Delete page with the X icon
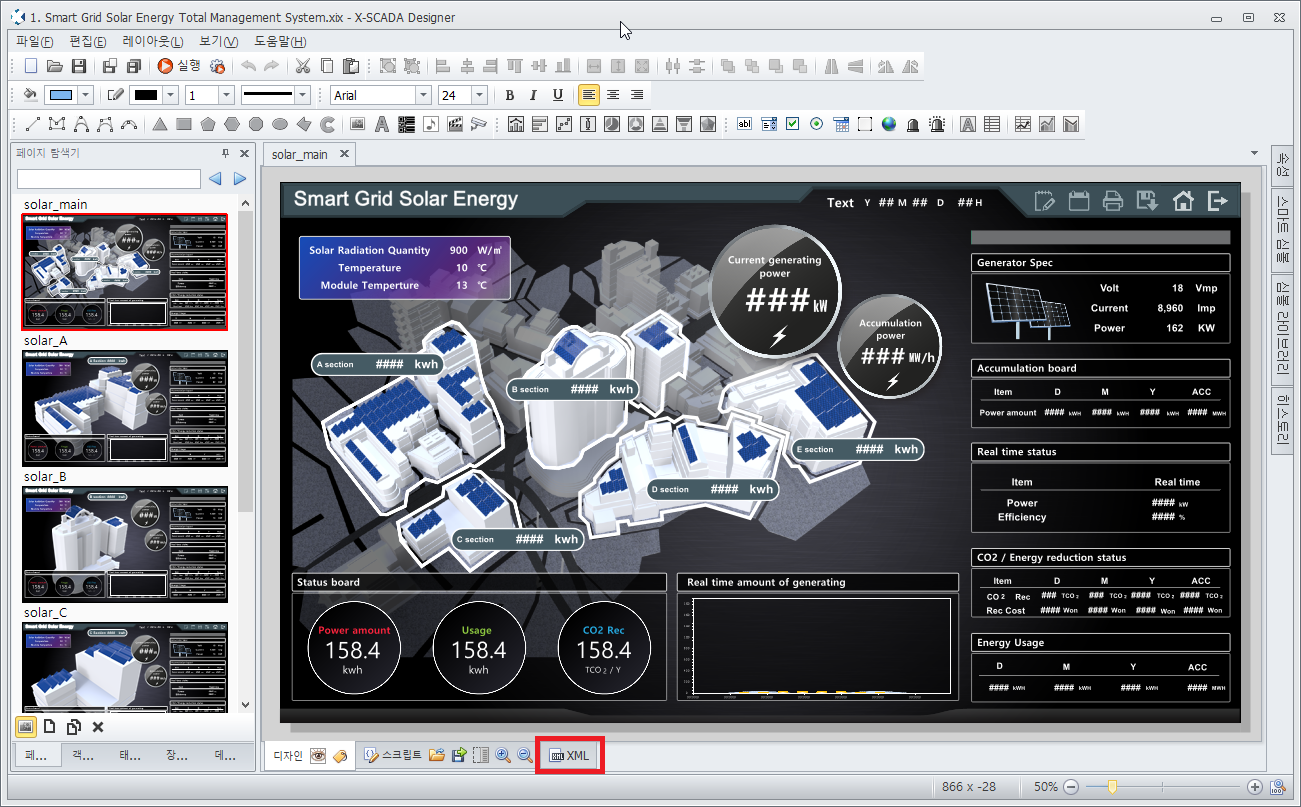This screenshot has height=807, width=1301. click(x=98, y=727)
